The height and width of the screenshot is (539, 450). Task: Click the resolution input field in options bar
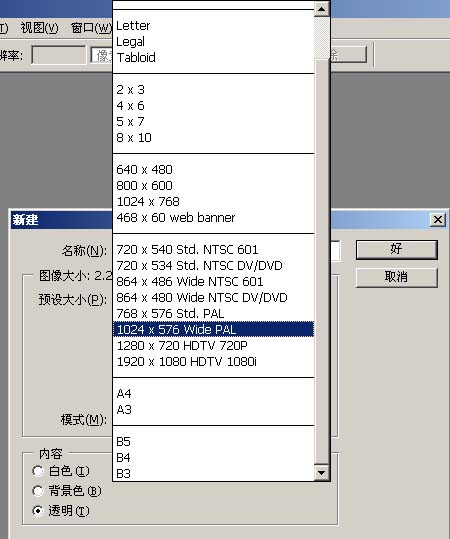point(58,55)
